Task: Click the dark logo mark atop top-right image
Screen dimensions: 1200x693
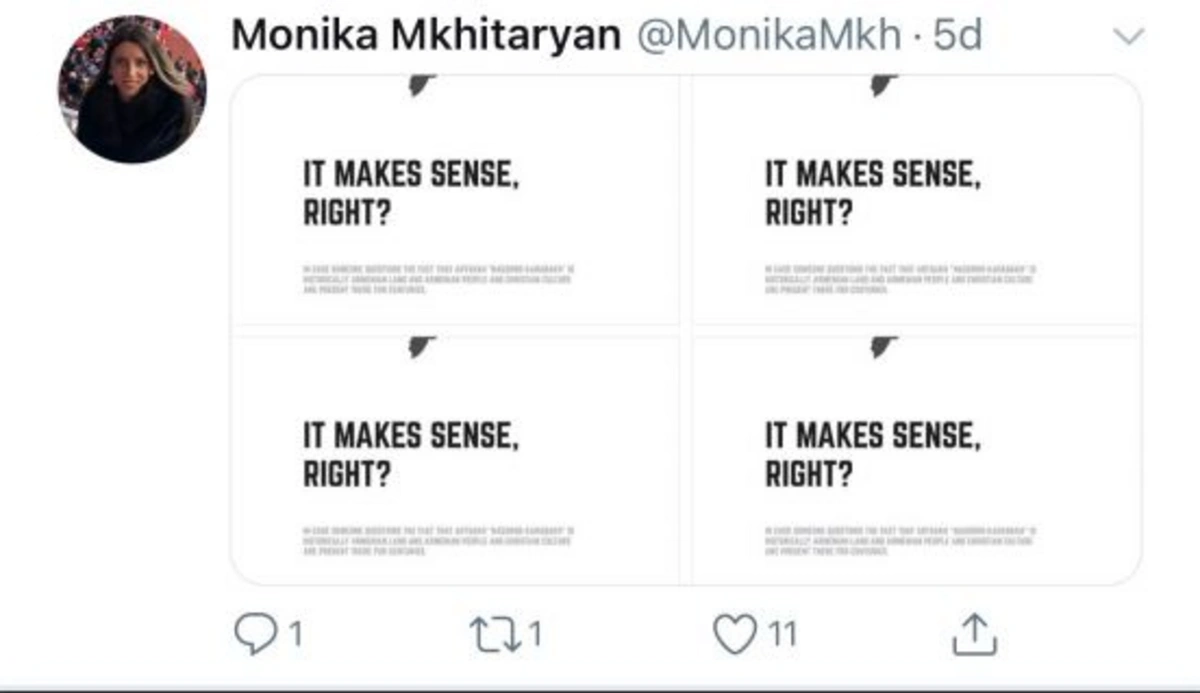Action: point(882,86)
